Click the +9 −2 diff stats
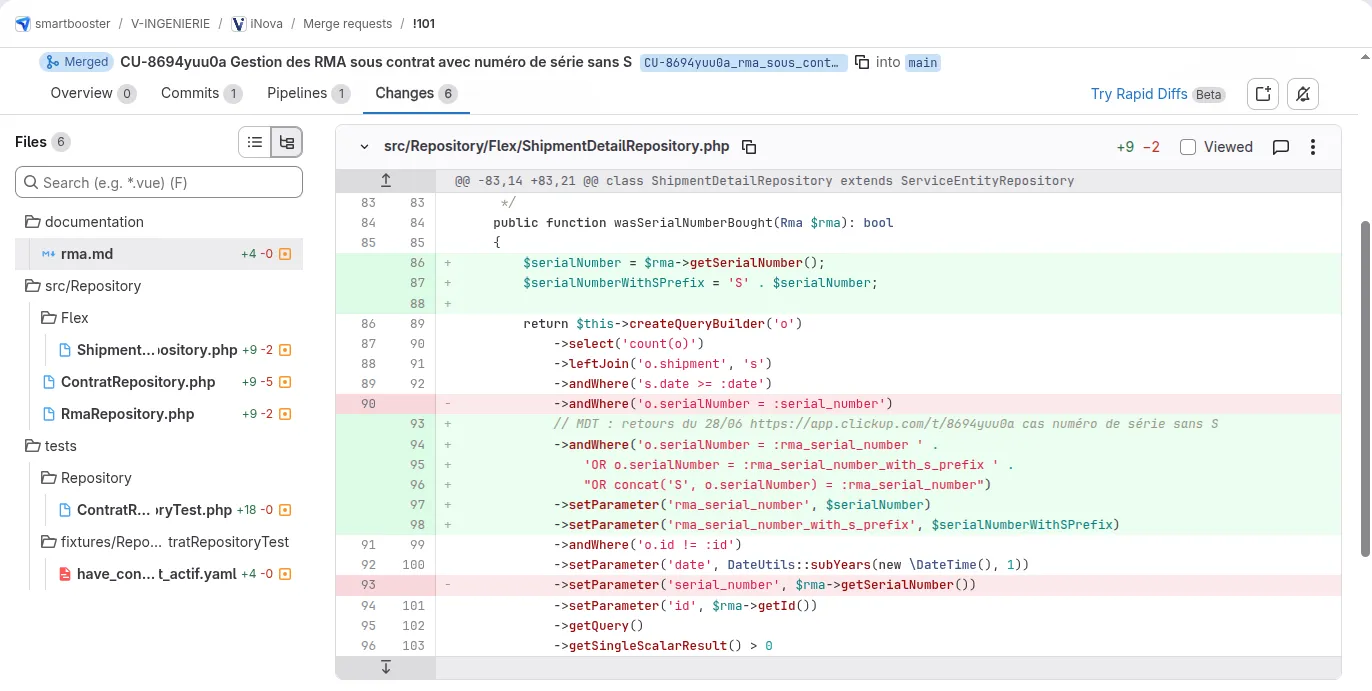Screen dimensions: 1372x691 [1138, 147]
